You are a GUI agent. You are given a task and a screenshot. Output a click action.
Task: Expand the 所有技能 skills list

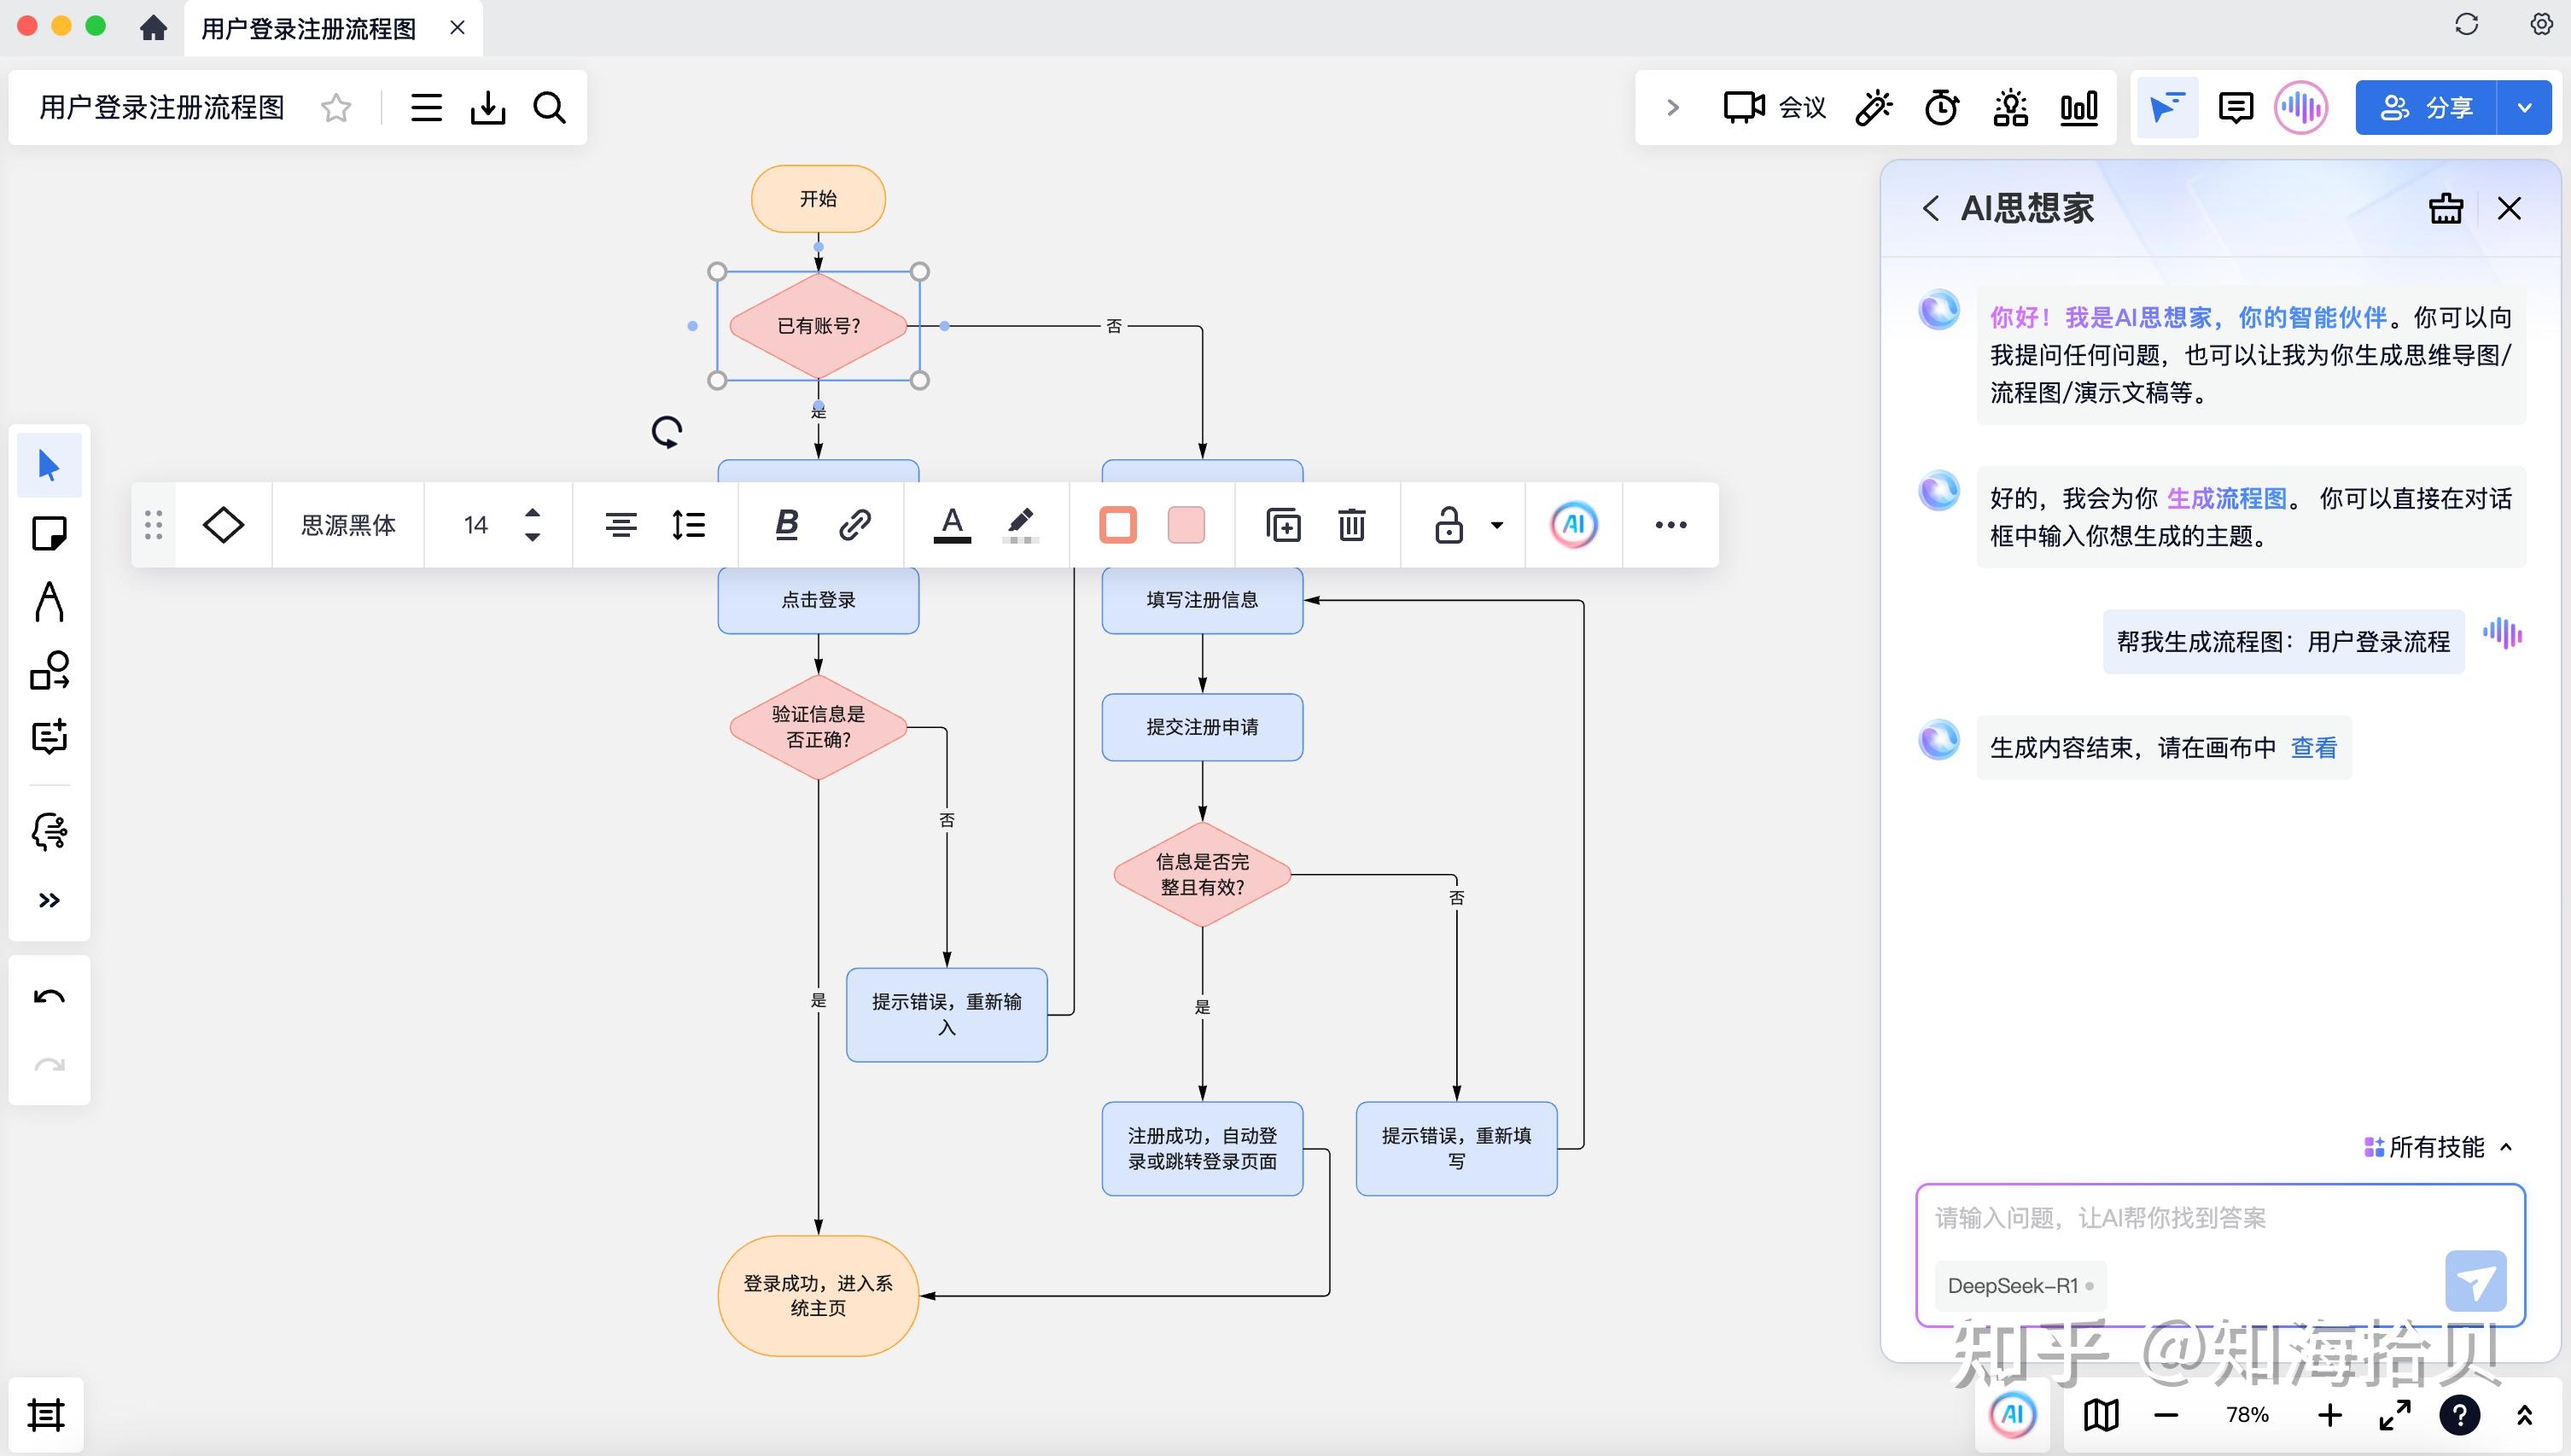[x=2437, y=1147]
